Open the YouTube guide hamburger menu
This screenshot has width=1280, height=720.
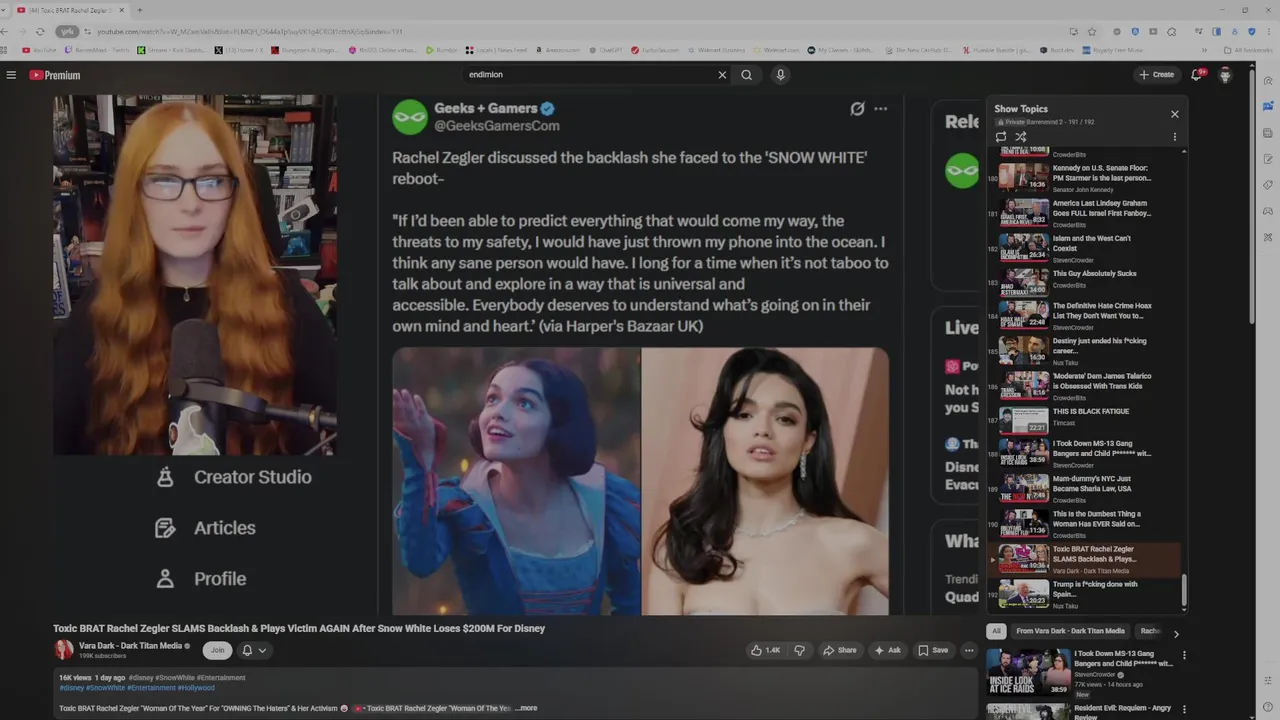(x=11, y=75)
